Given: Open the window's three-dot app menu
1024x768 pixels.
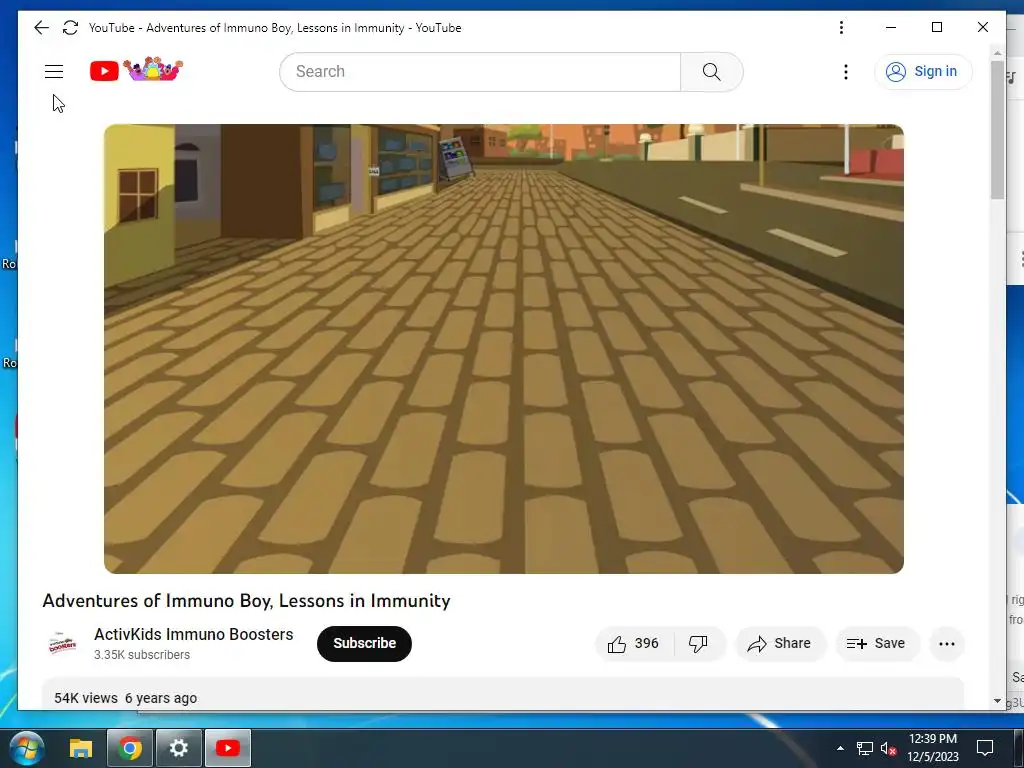Looking at the screenshot, I should [841, 27].
